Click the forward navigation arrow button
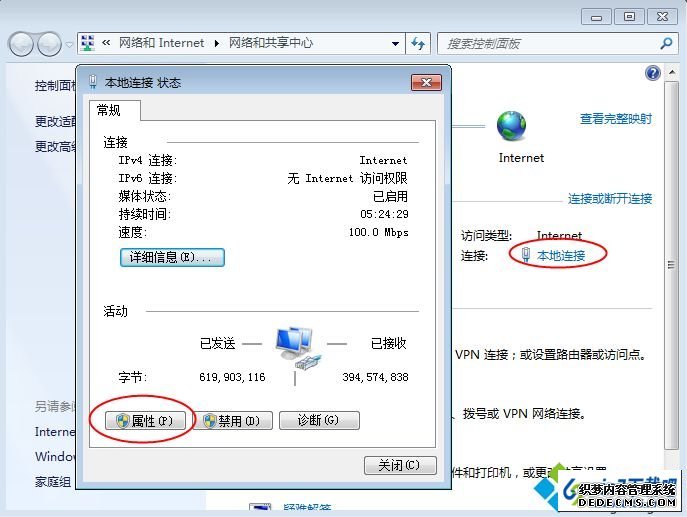Screen dimensions: 687x517 click(49, 44)
